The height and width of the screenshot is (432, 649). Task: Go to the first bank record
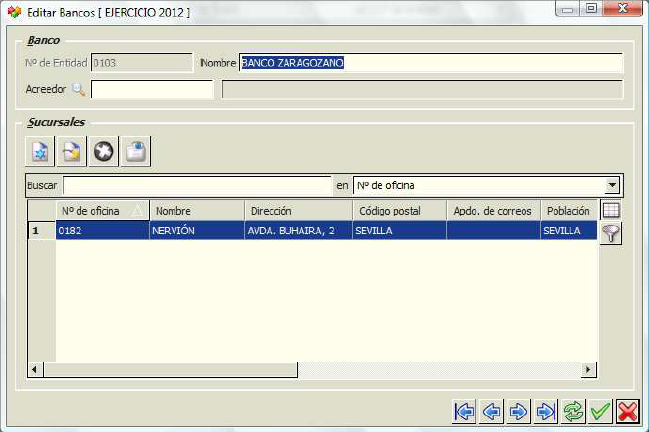464,411
